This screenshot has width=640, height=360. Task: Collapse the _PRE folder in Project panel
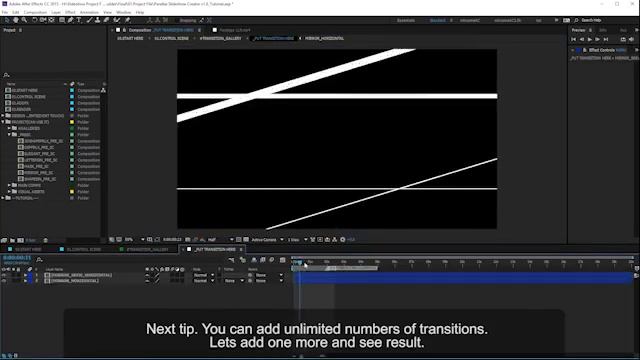(9, 134)
